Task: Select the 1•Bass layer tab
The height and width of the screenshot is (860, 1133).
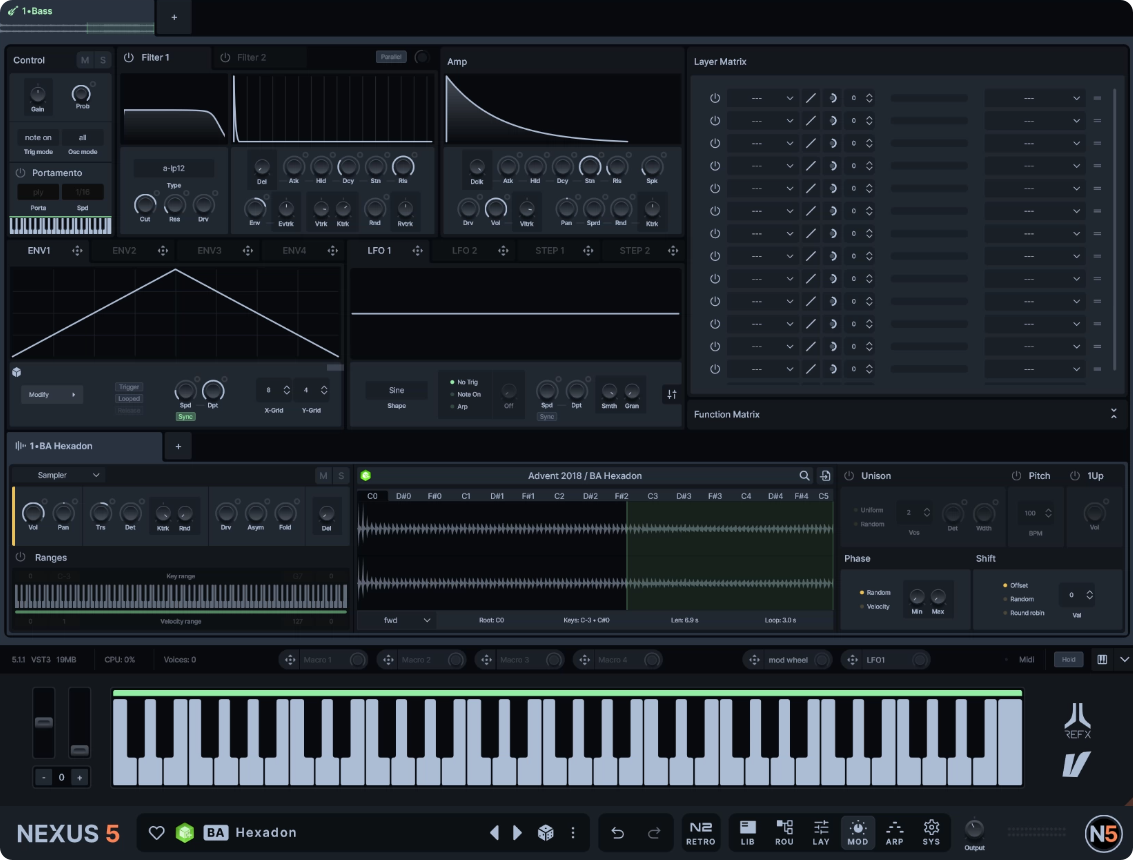Action: [x=77, y=17]
